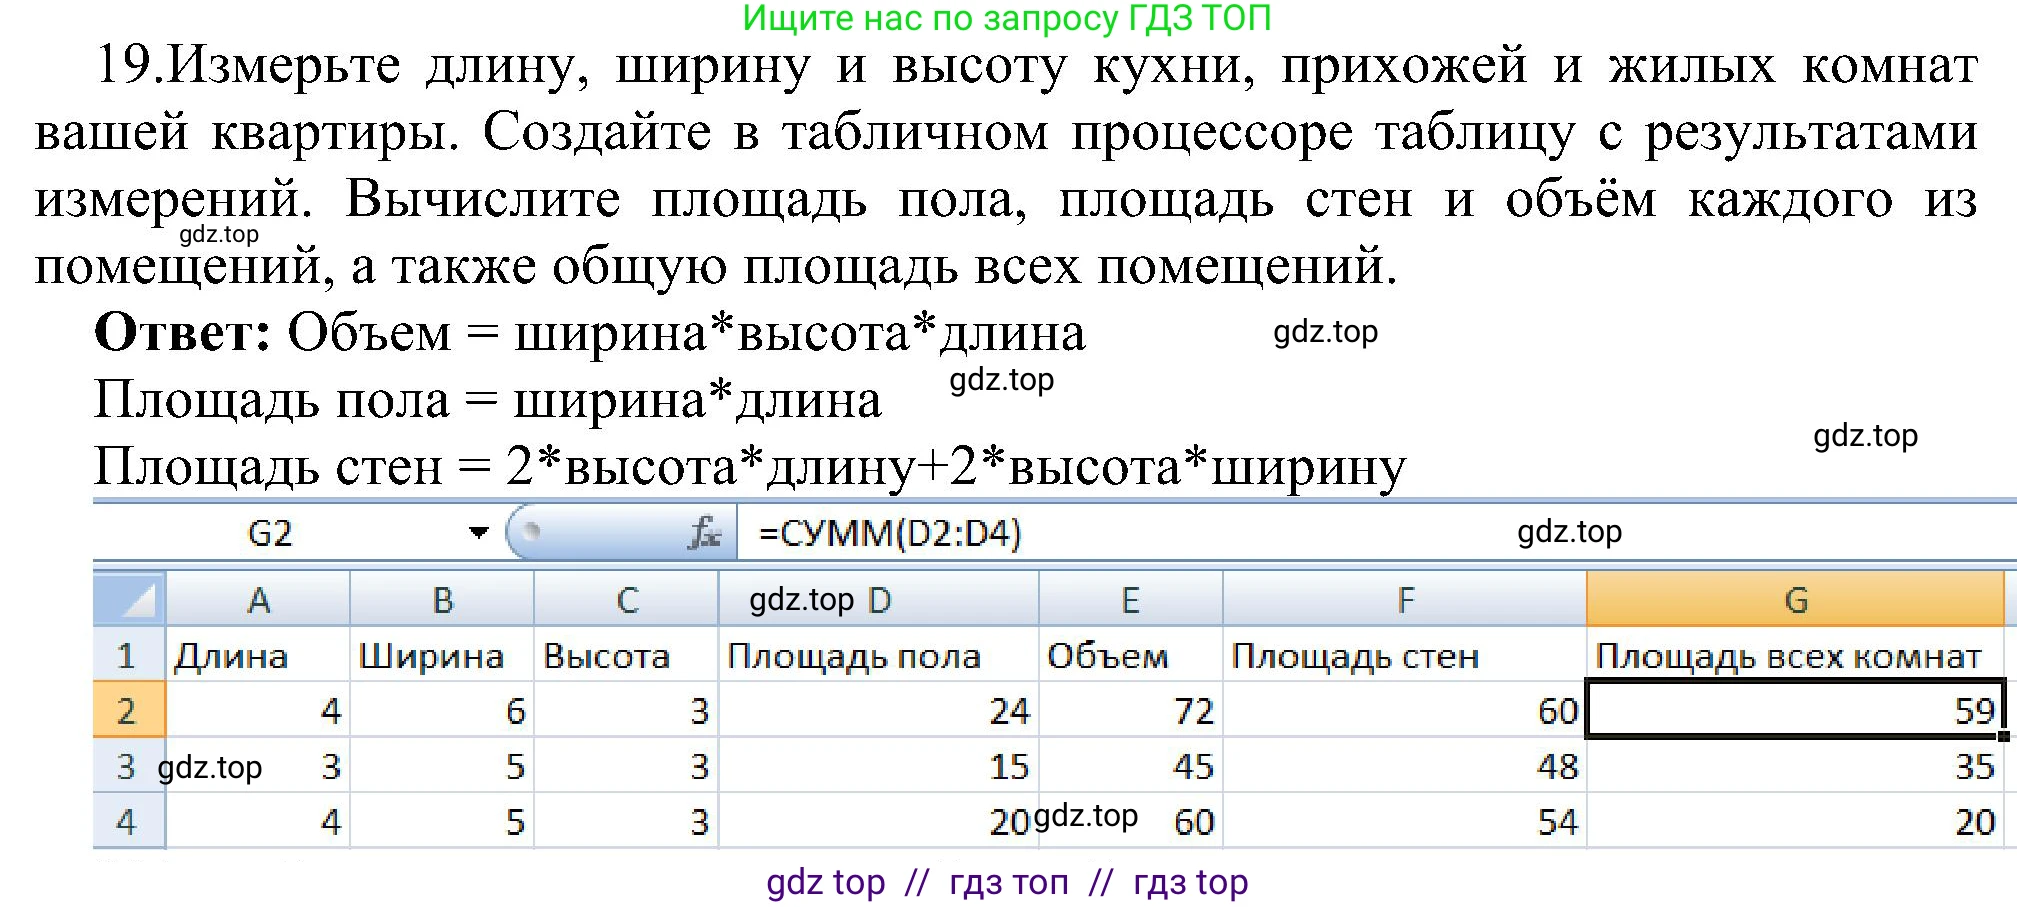Select row header 4
Screen dimensions: 2017x907
coord(126,821)
